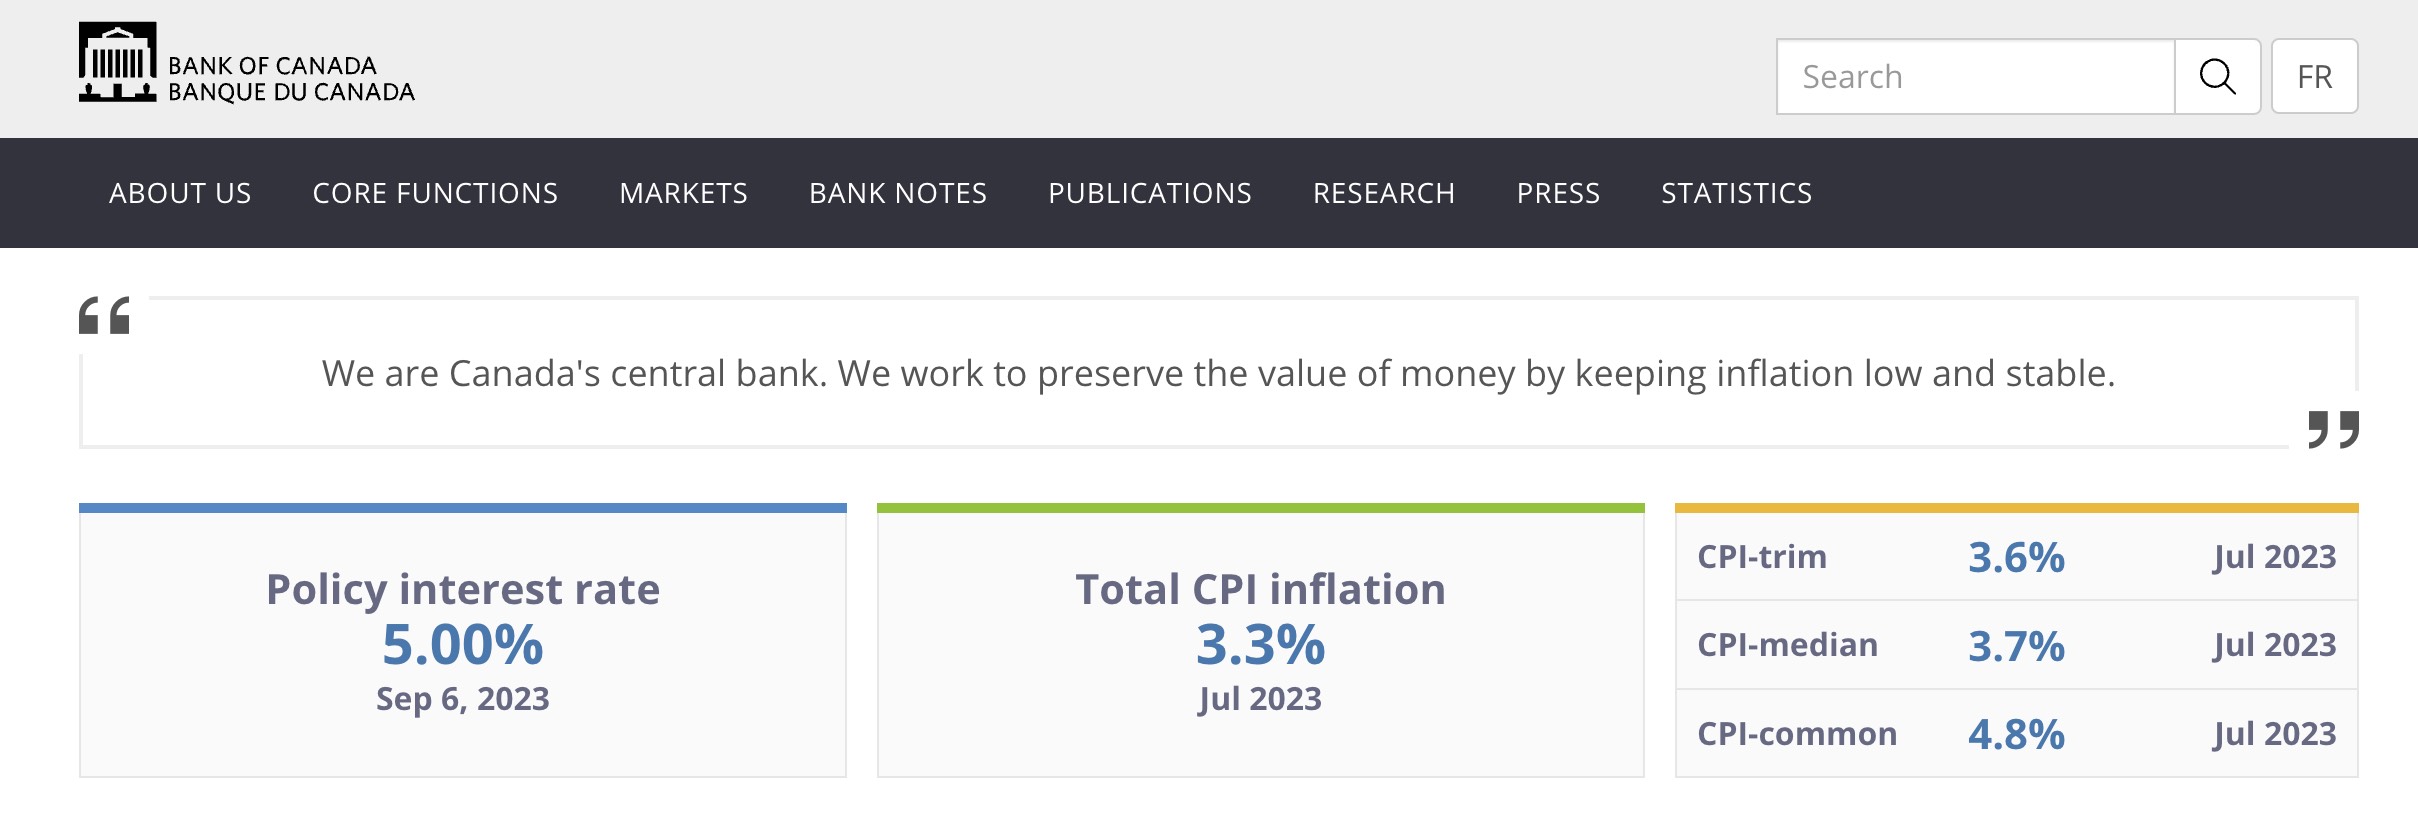Expand the Markets navigation menu

coord(683,193)
